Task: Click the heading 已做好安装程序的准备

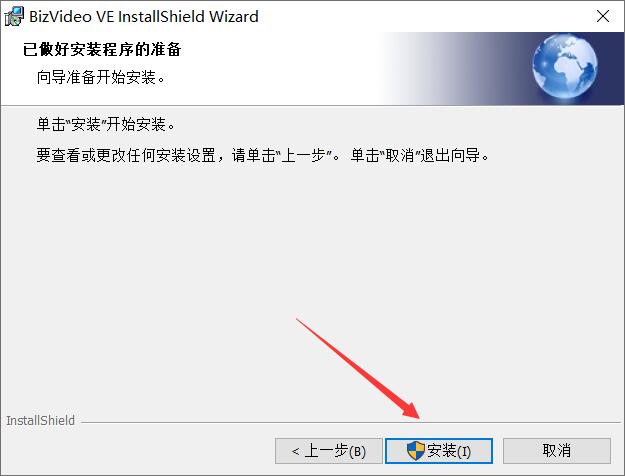Action: click(102, 49)
